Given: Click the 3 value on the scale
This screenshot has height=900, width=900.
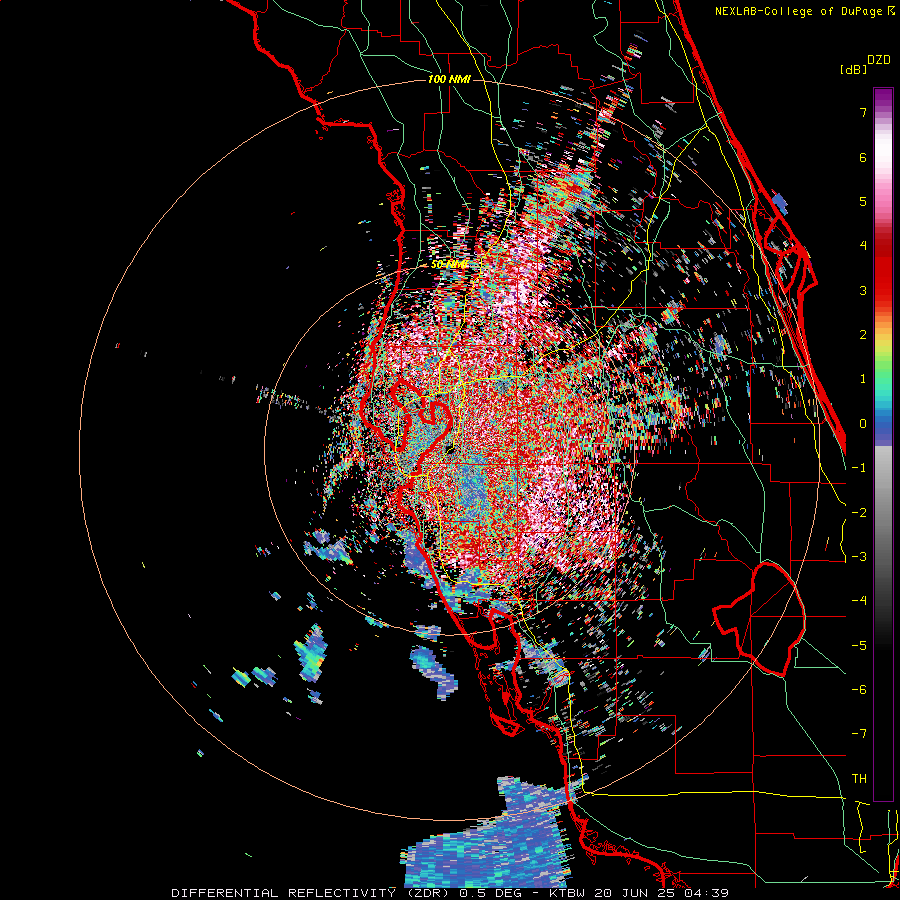Looking at the screenshot, I should [x=863, y=290].
